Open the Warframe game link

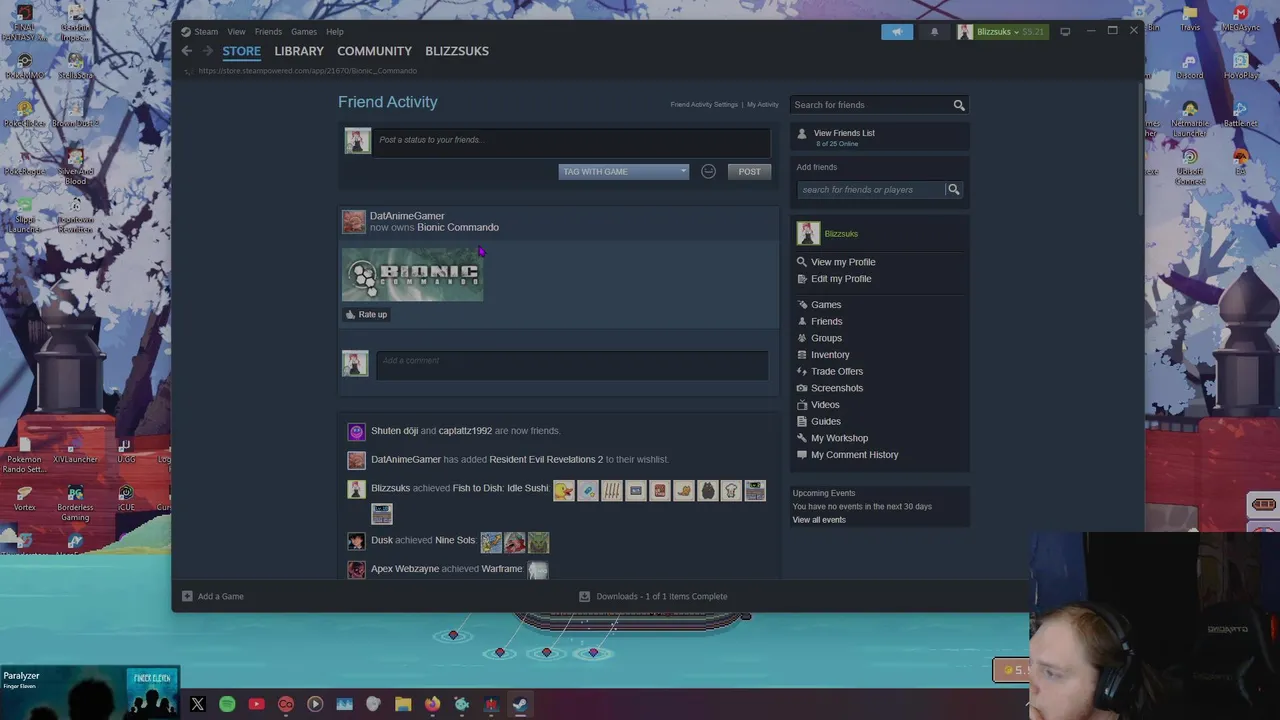point(502,569)
